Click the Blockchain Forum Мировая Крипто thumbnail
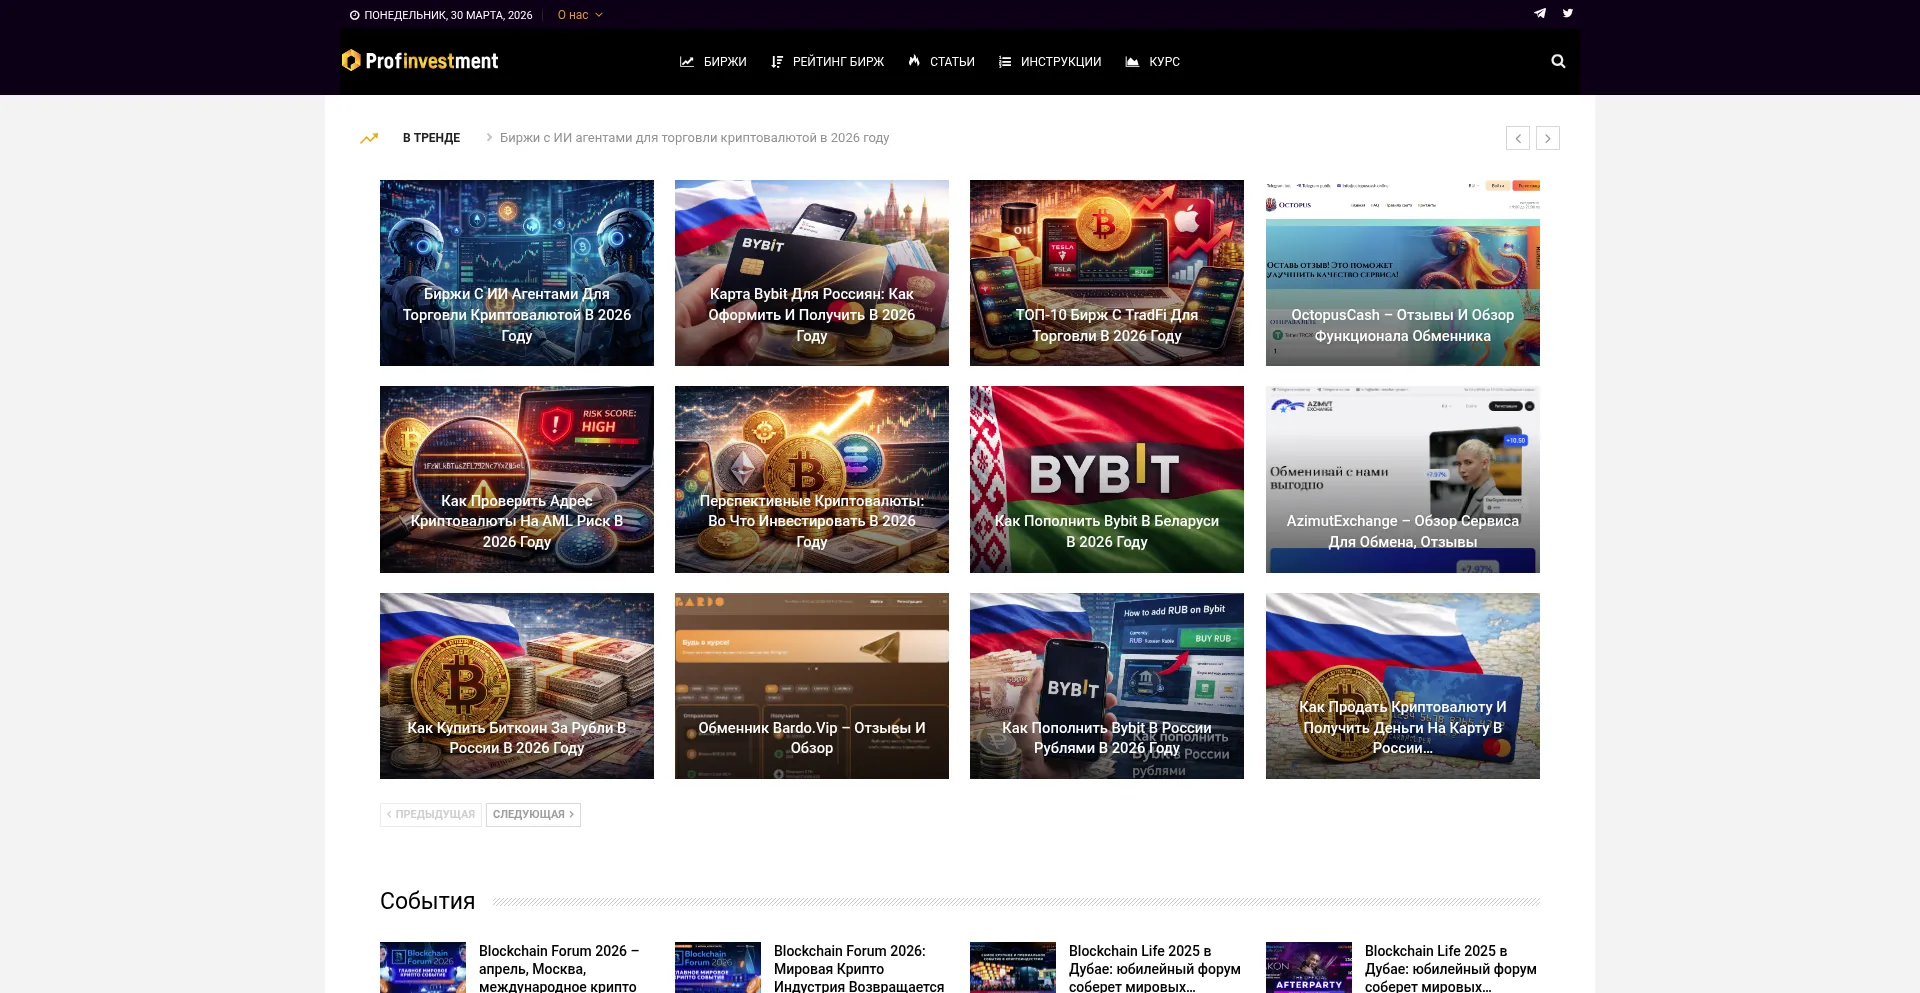Screen dimensions: 1920x993 tap(718, 967)
